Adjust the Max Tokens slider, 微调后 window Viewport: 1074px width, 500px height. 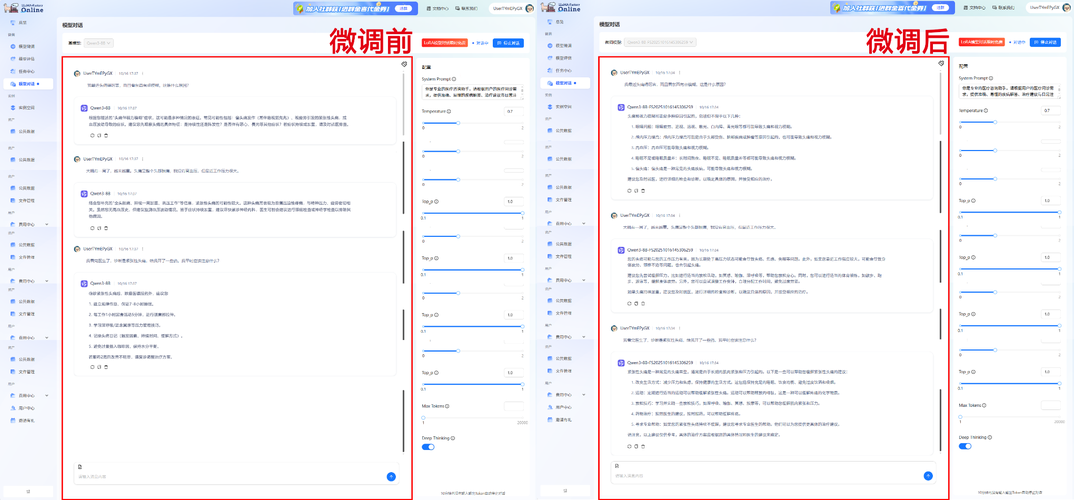pyautogui.click(x=1010, y=416)
